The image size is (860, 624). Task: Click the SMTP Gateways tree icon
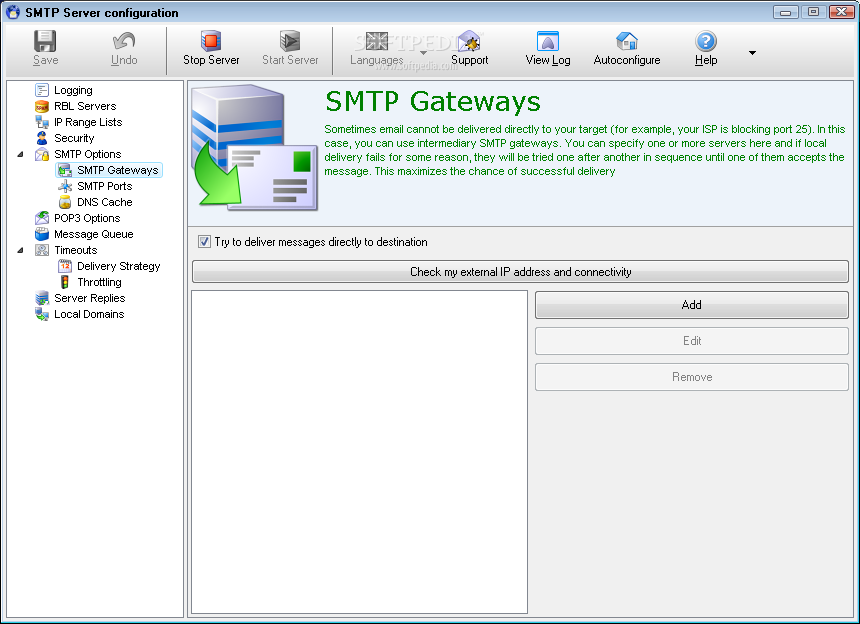(65, 170)
